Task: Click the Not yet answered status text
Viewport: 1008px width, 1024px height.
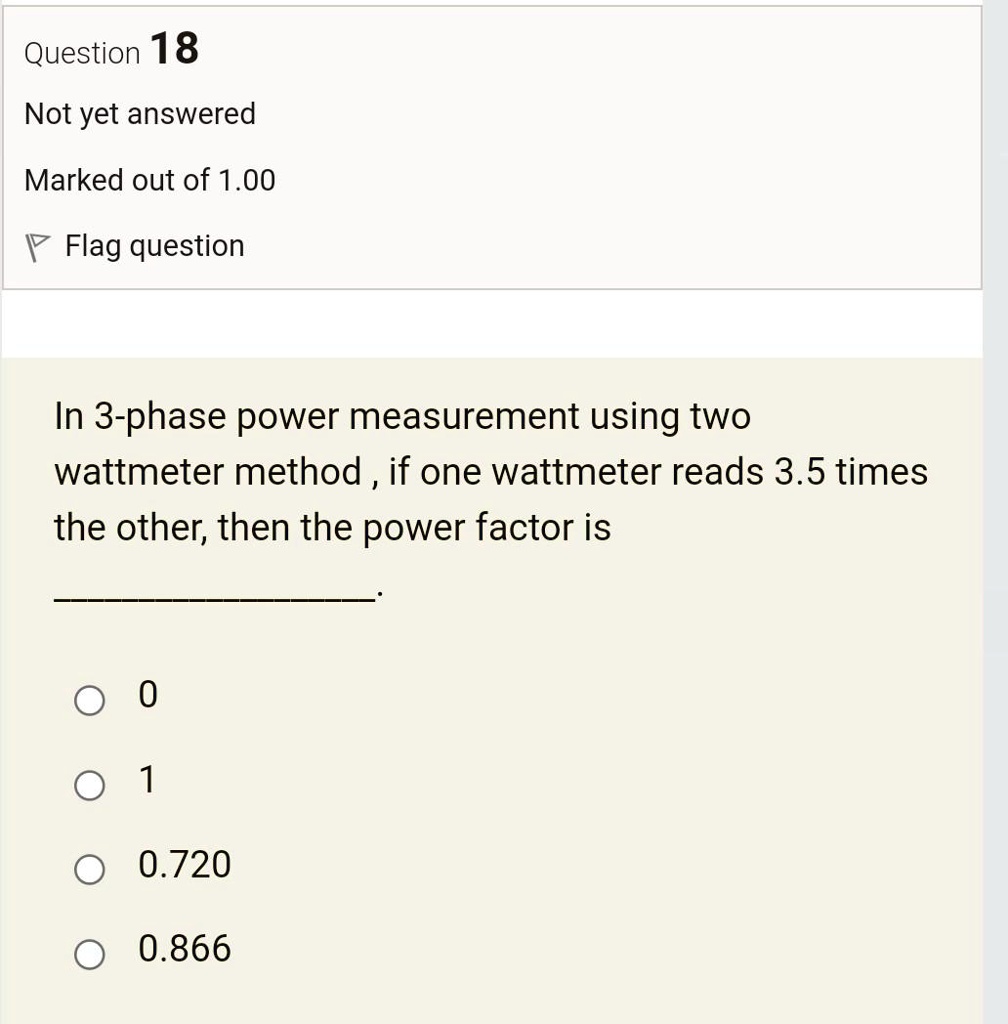Action: [x=140, y=114]
